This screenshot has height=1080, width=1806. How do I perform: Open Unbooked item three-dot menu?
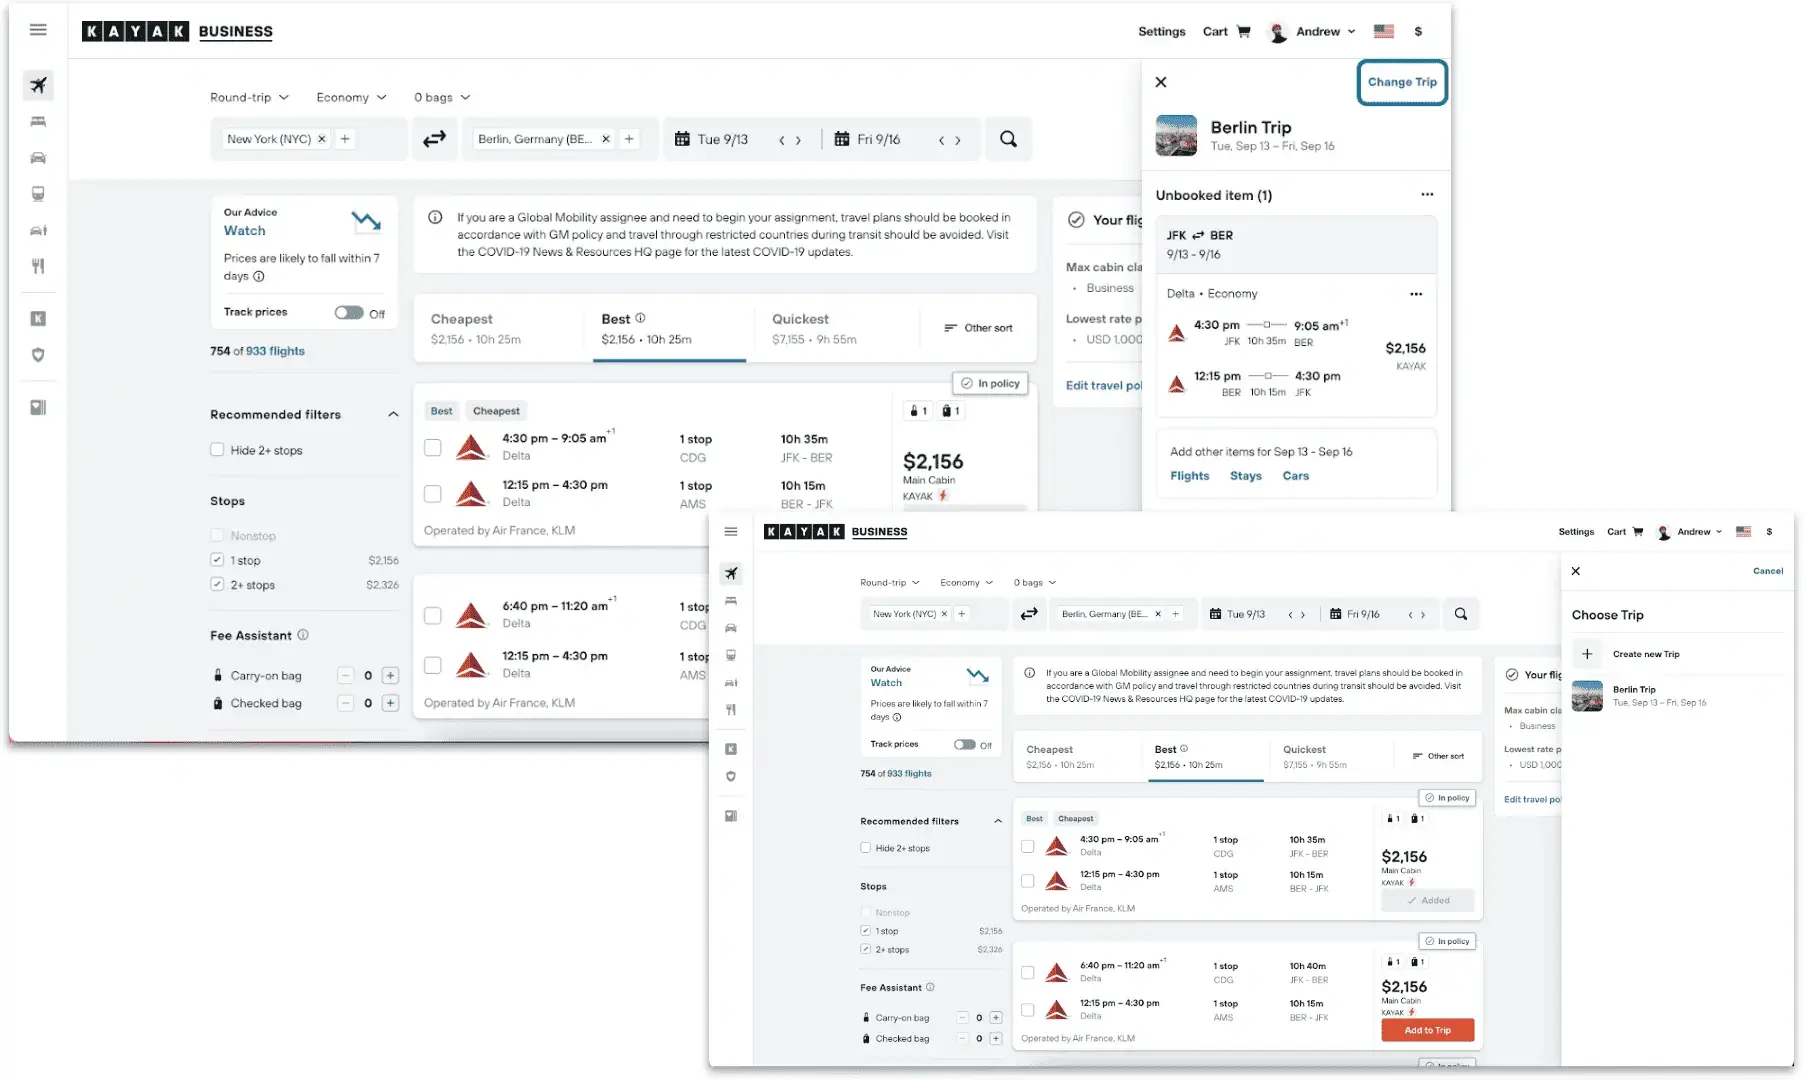pos(1427,194)
